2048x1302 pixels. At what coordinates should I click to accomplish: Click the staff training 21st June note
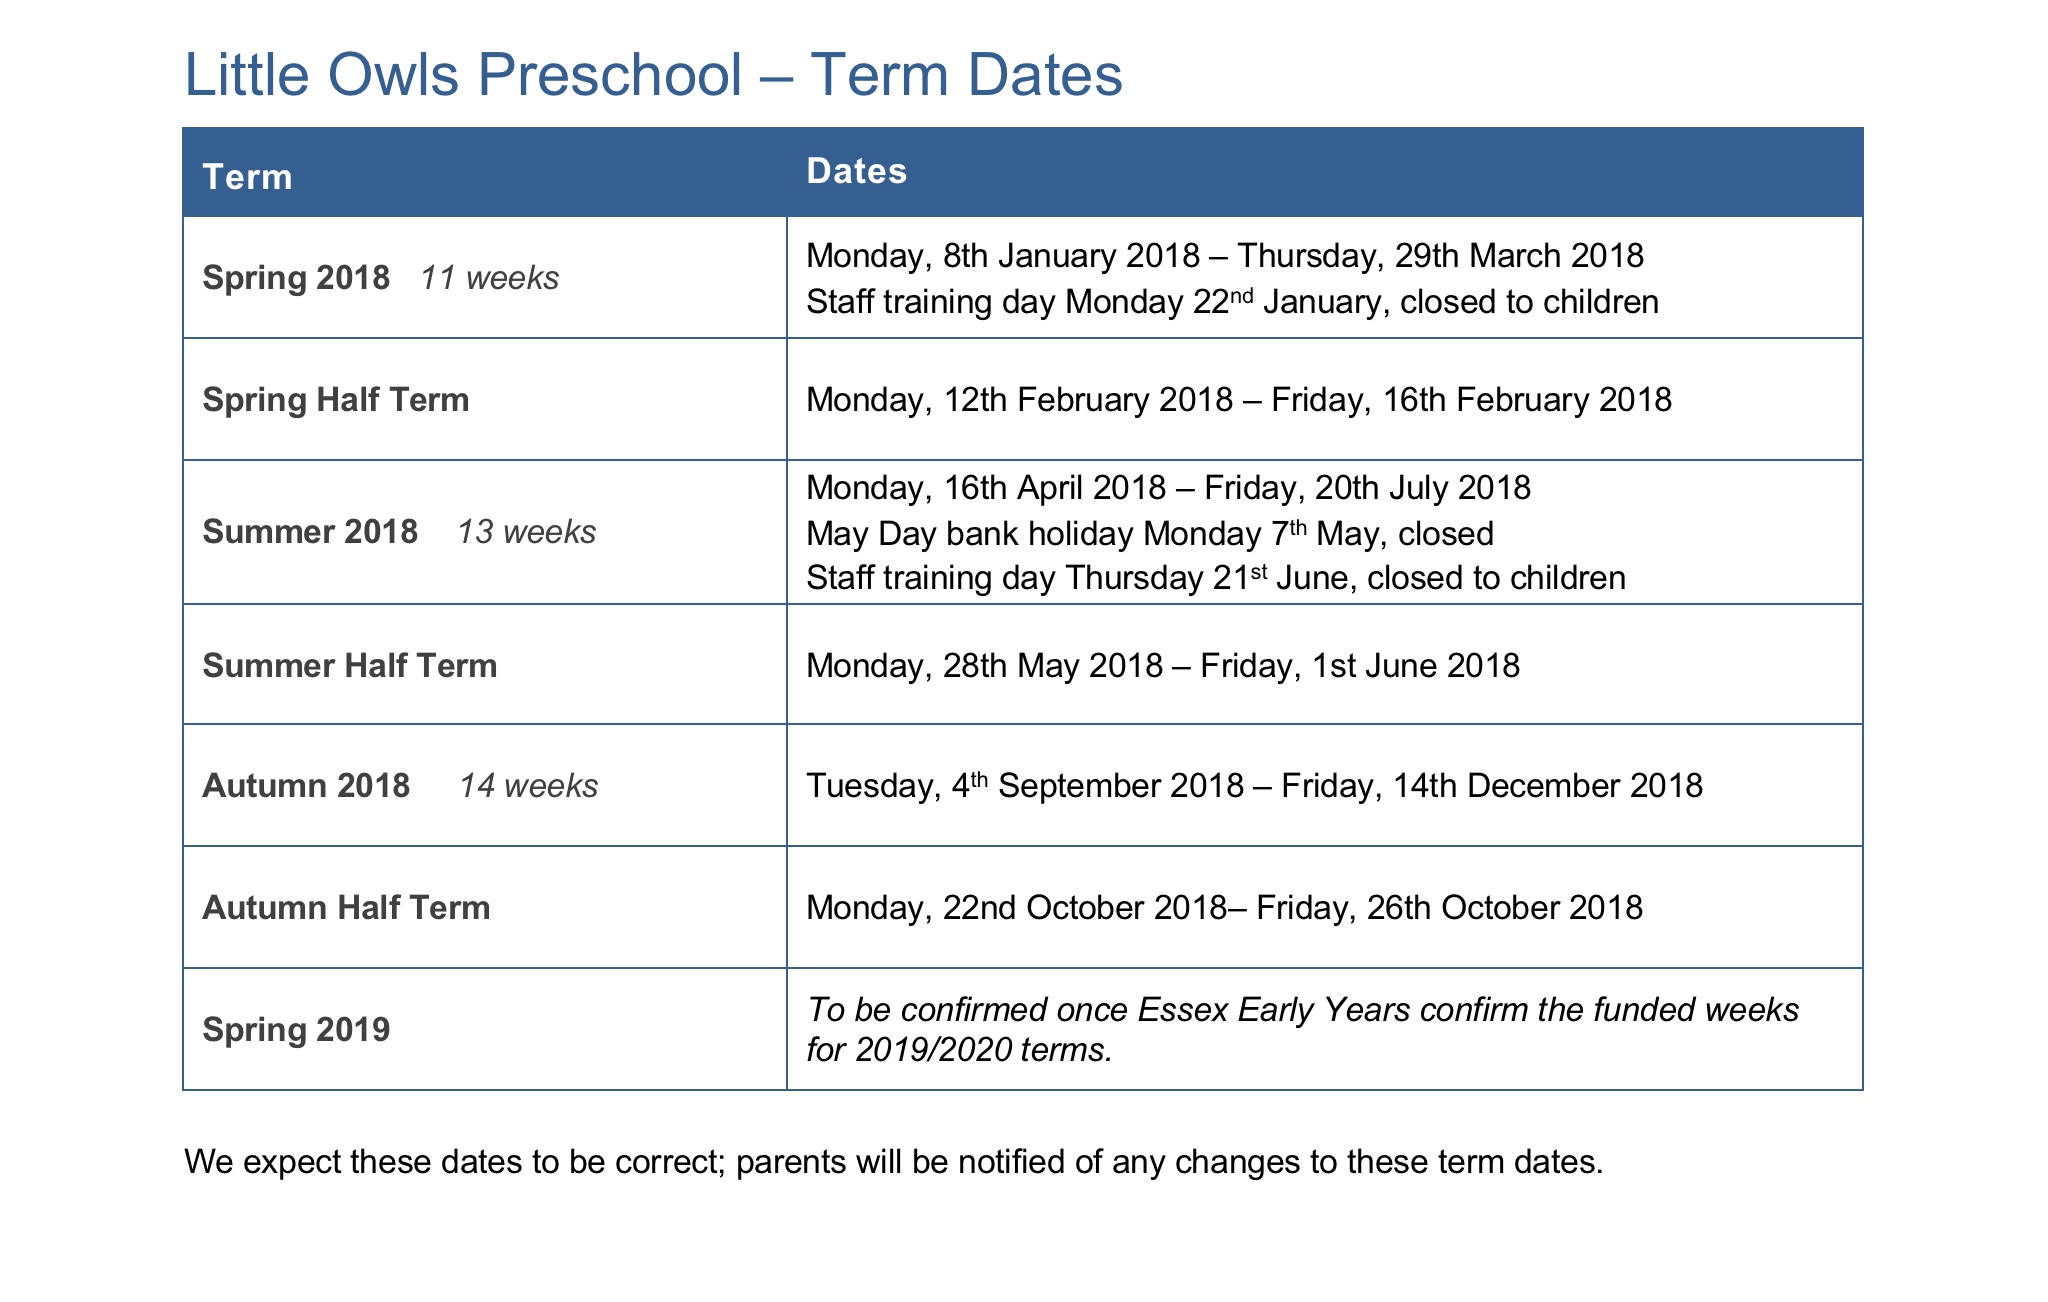point(1215,578)
